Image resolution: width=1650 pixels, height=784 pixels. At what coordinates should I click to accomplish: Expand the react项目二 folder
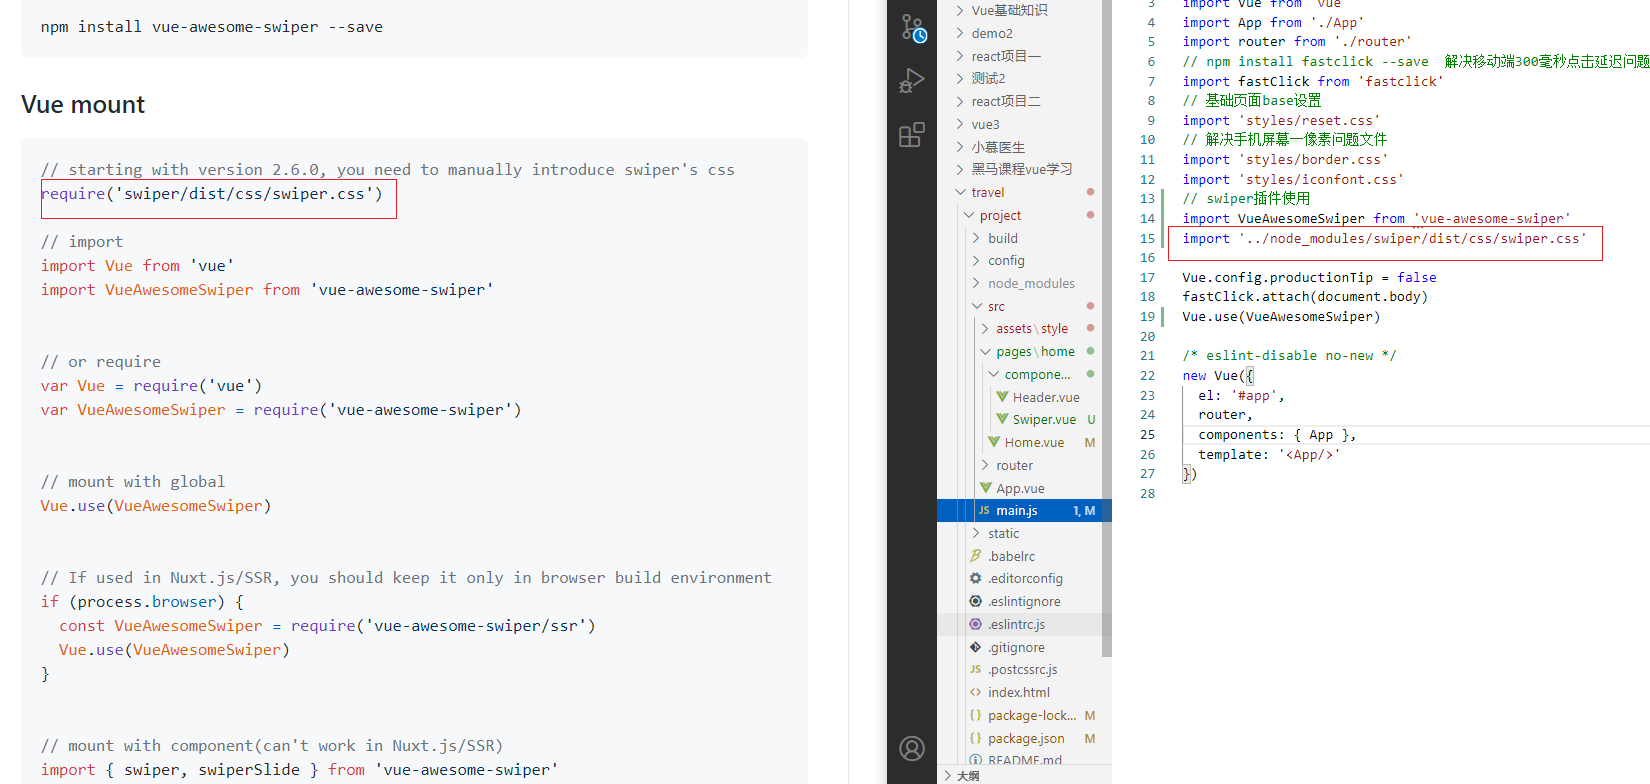pyautogui.click(x=960, y=101)
